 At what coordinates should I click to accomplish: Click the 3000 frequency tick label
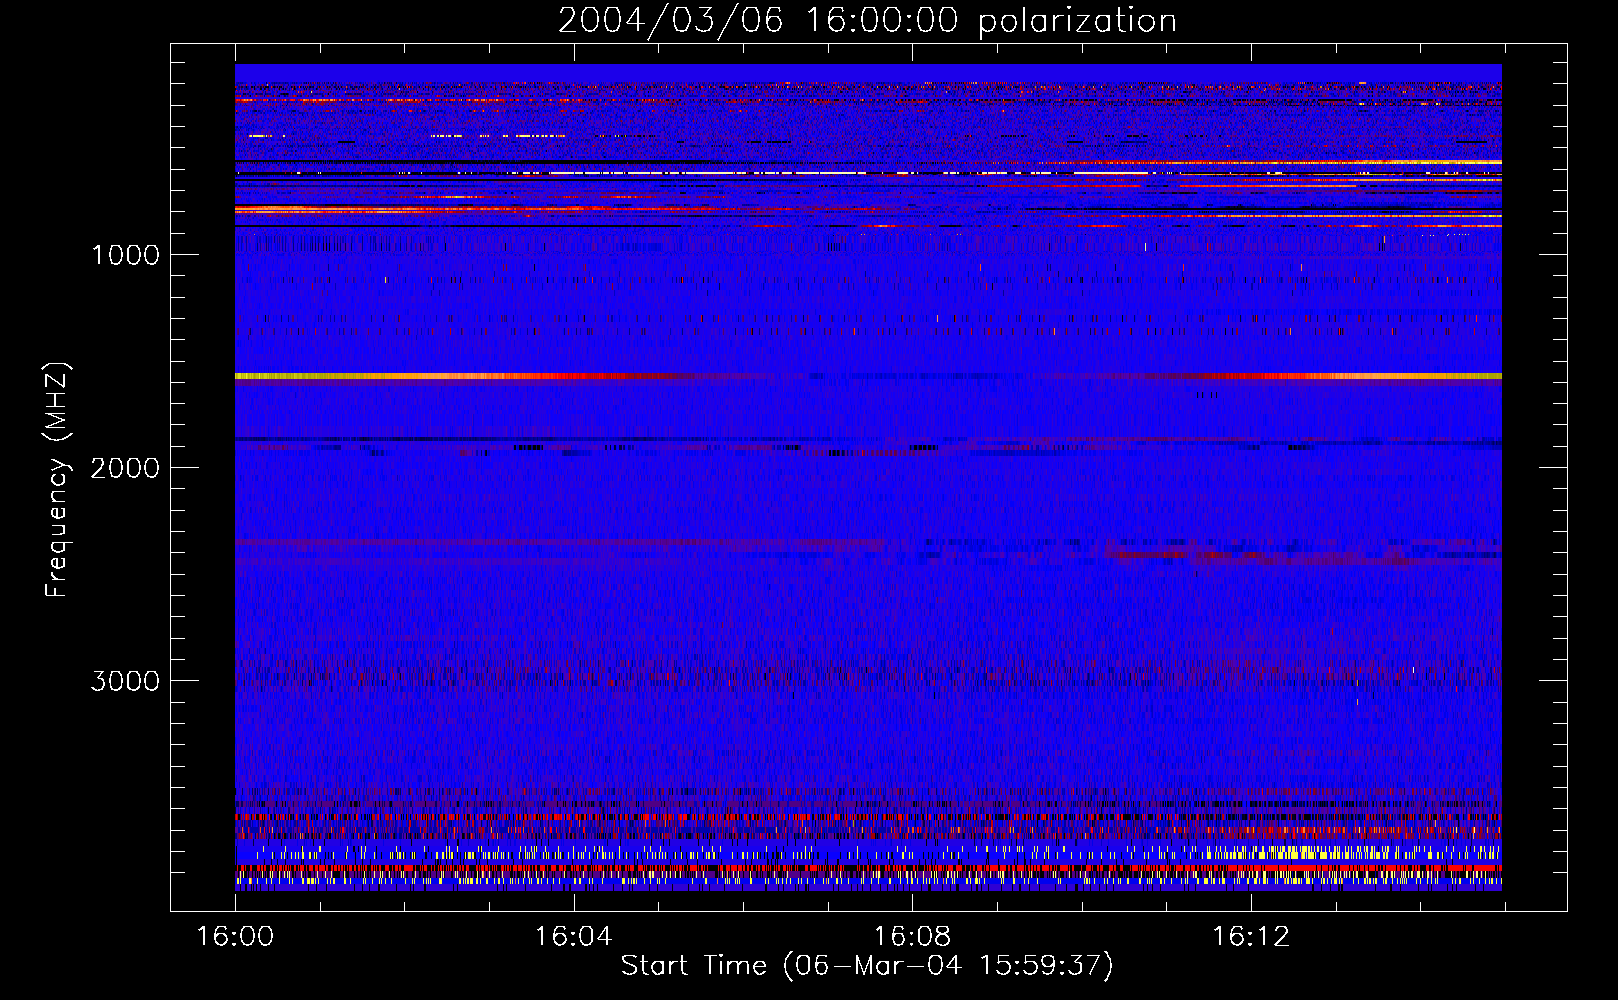[125, 681]
